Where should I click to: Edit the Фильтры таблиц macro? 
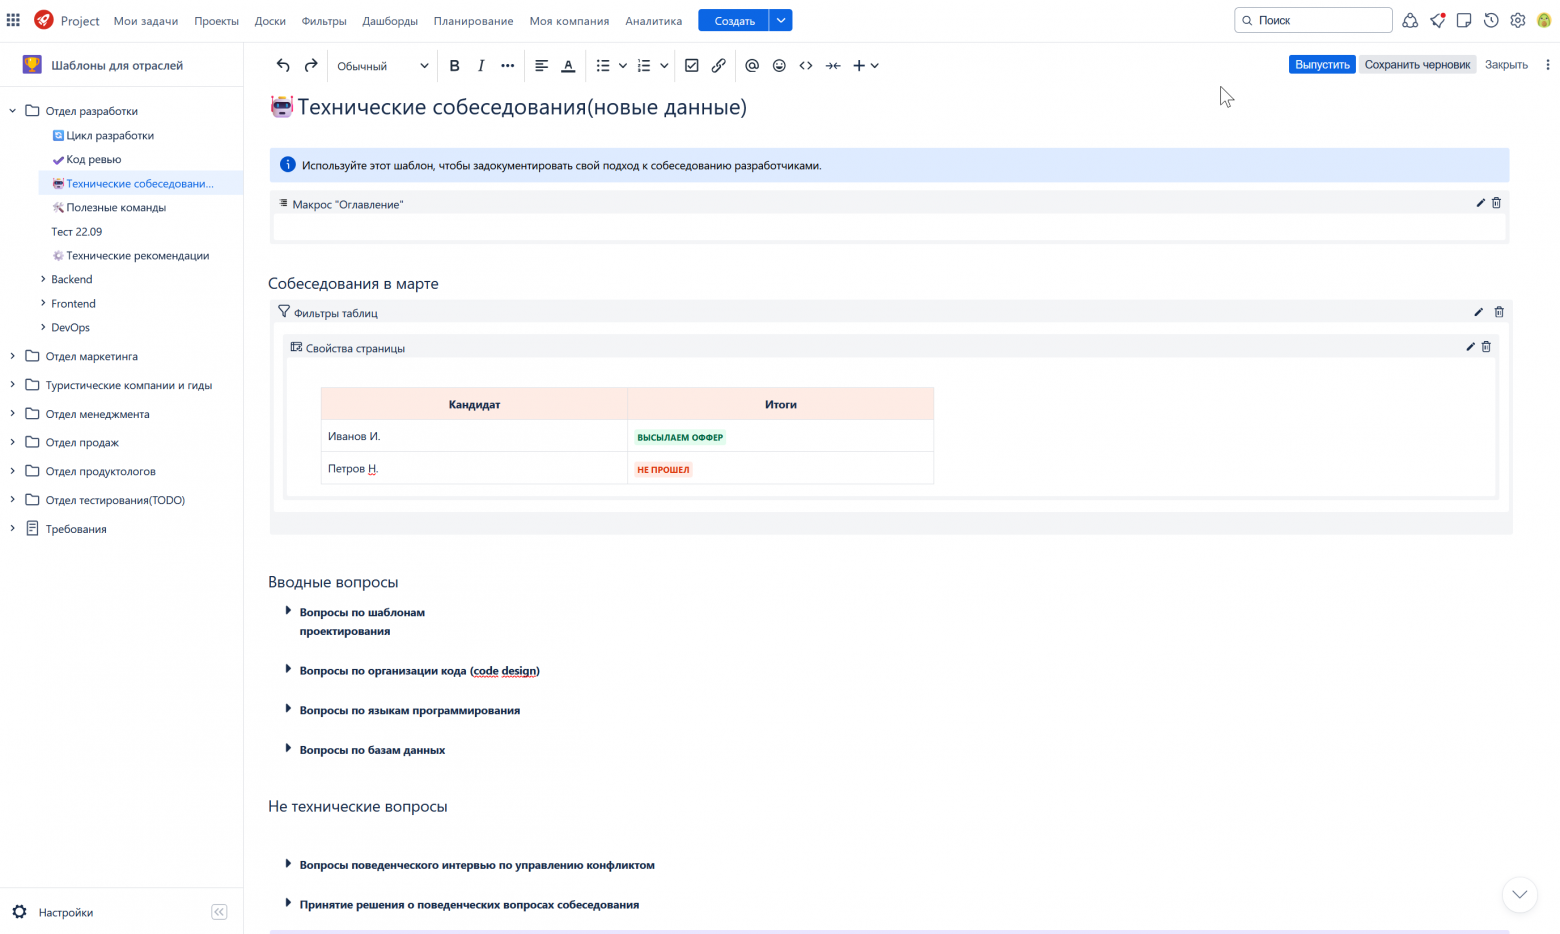click(x=1479, y=312)
